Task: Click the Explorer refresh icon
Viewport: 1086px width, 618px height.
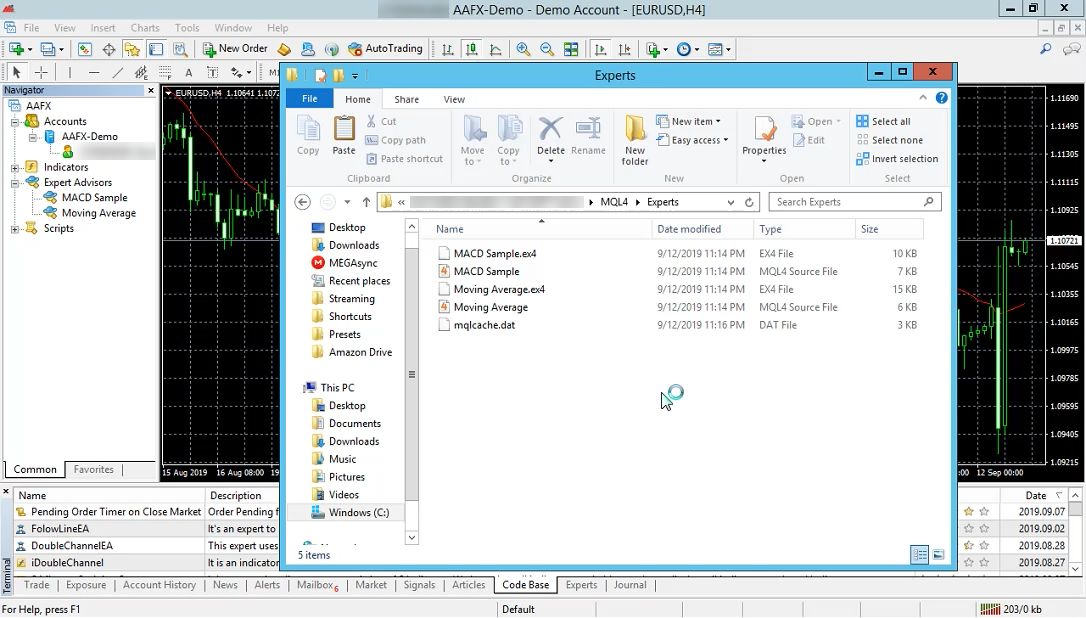Action: [749, 202]
